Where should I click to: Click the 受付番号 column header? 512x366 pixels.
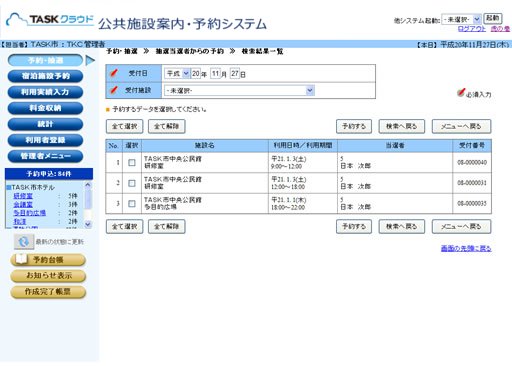tap(472, 145)
